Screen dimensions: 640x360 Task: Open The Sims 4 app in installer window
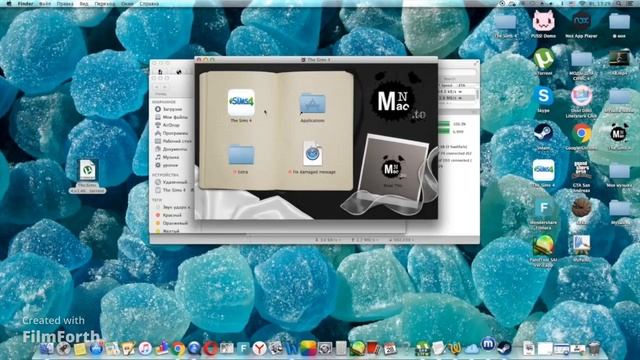[241, 103]
